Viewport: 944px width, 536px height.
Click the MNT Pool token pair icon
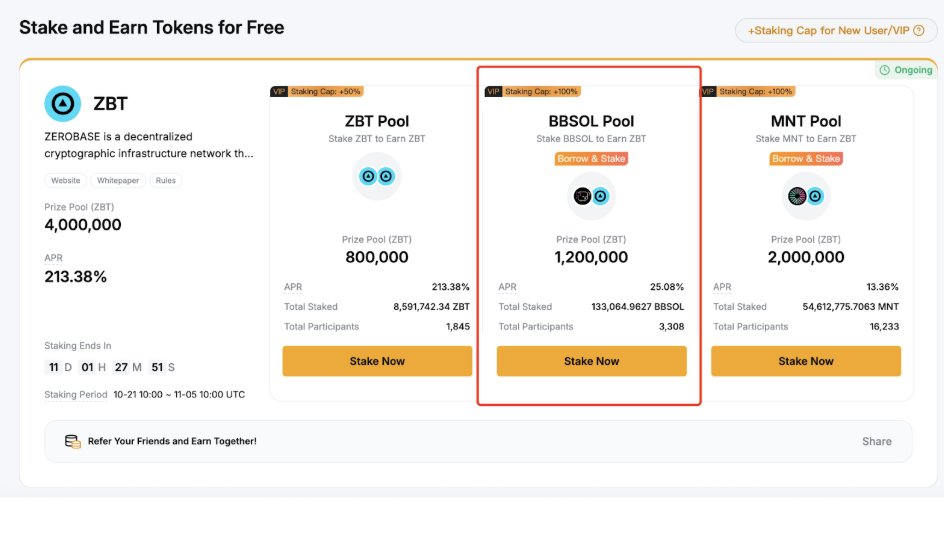[806, 196]
